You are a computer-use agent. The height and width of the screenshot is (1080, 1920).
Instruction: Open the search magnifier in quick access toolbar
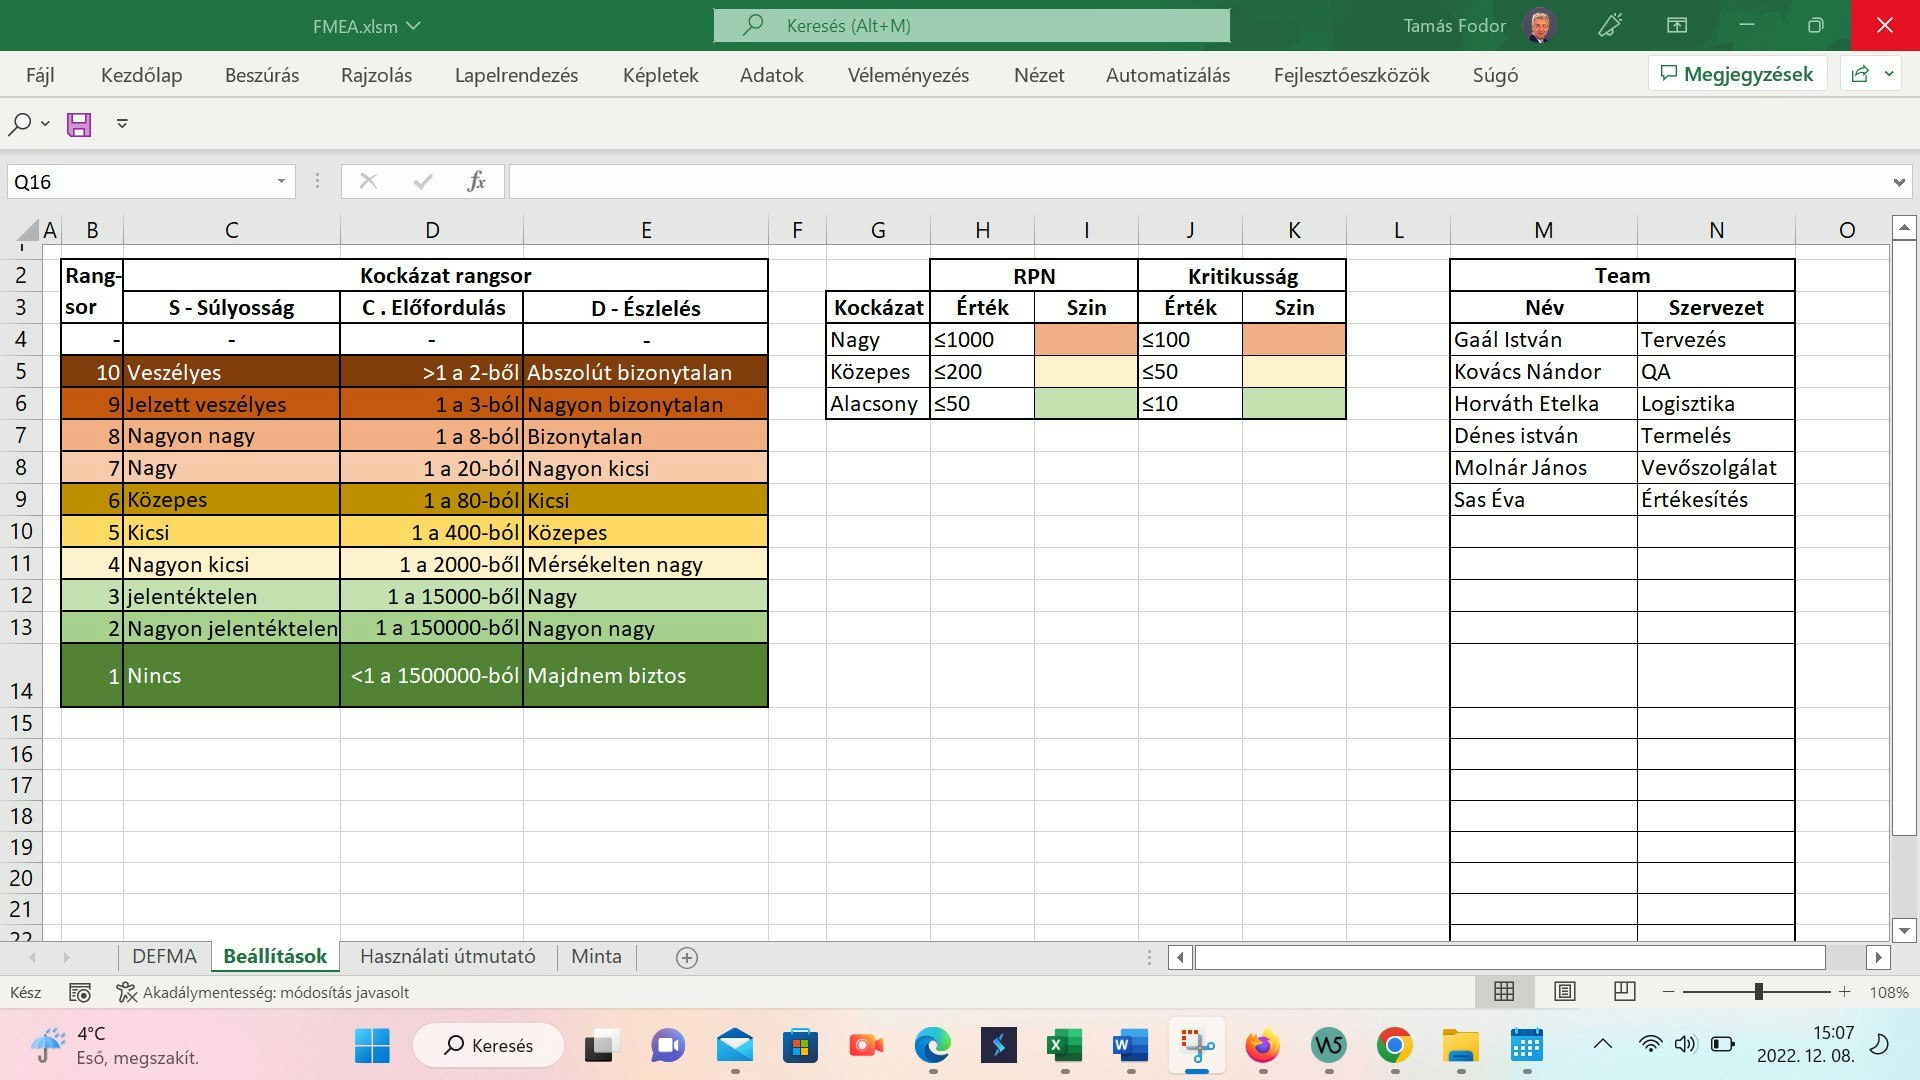coord(20,124)
